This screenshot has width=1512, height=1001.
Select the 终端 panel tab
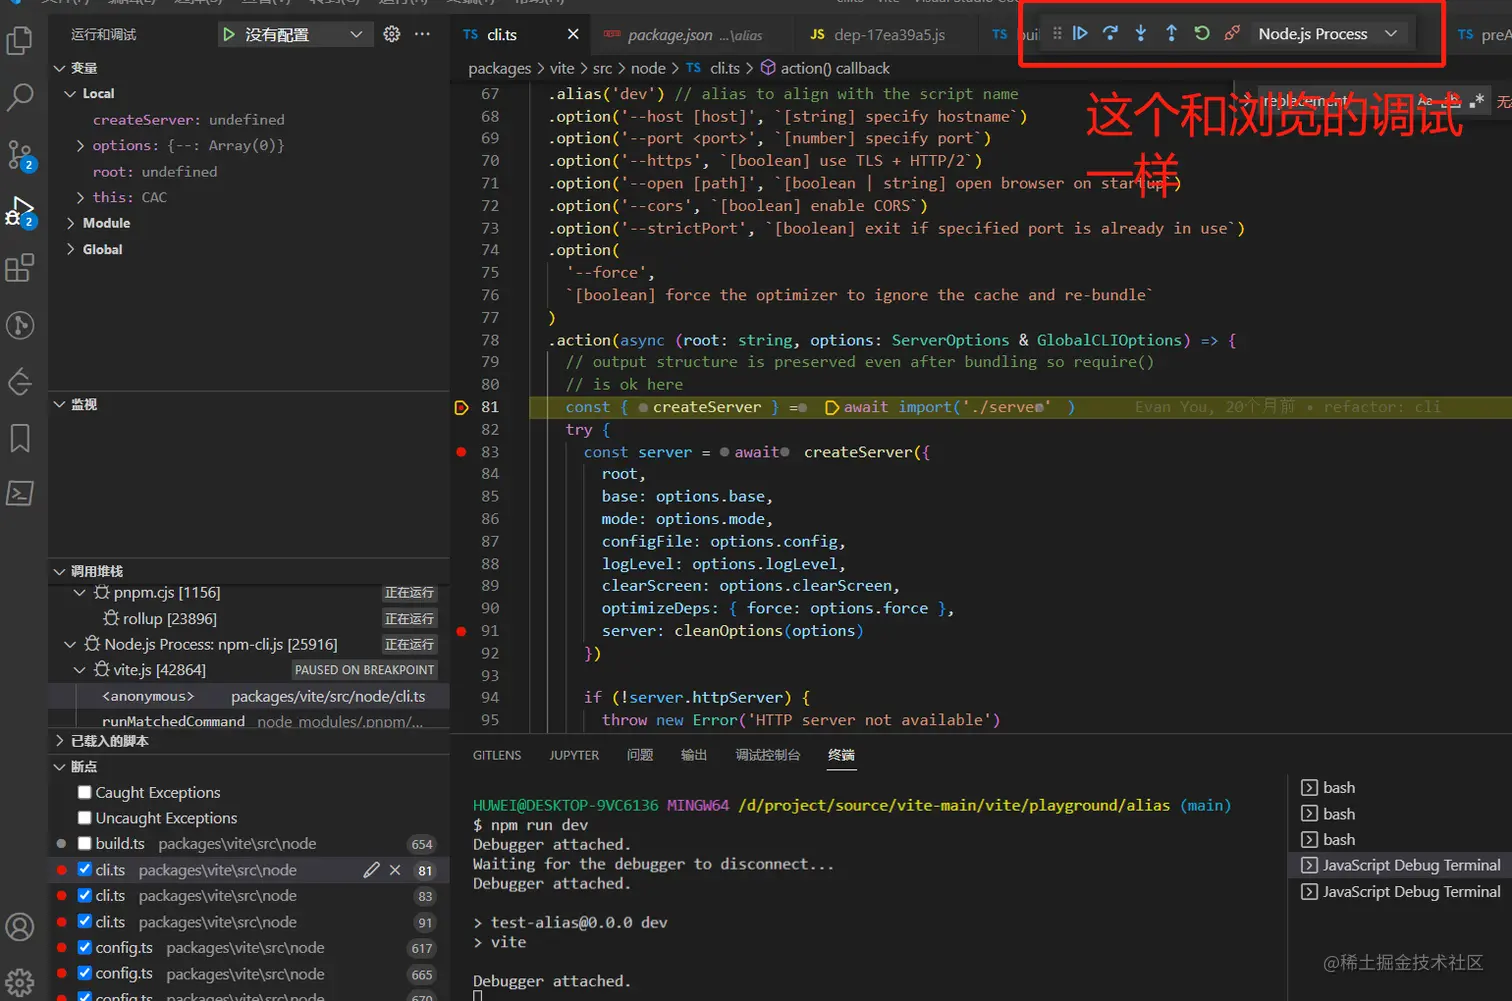841,755
